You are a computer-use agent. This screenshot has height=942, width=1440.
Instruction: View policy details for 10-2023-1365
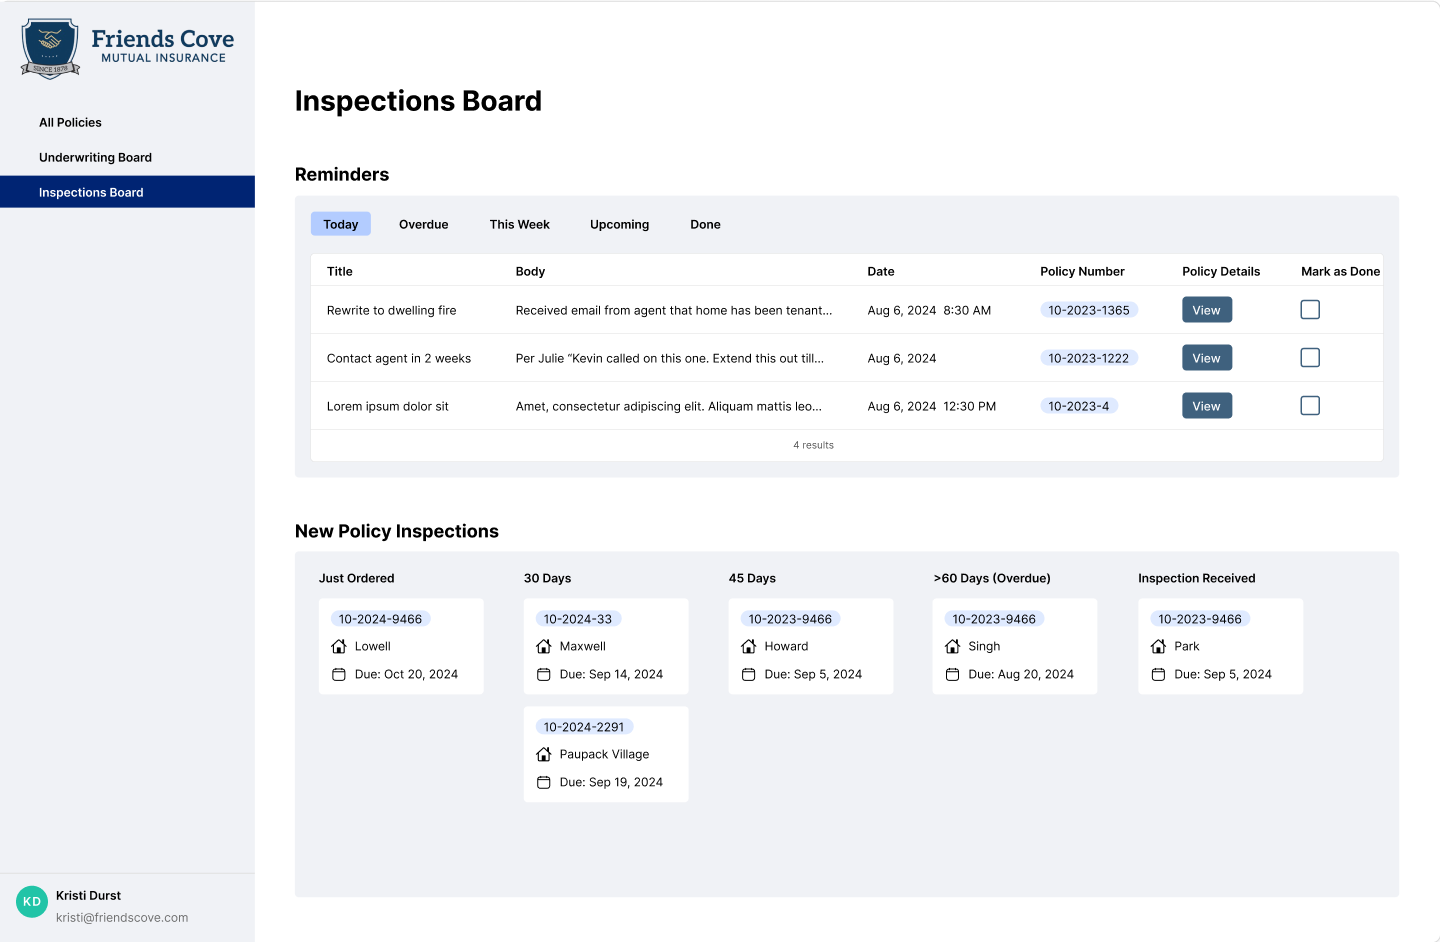click(x=1206, y=310)
